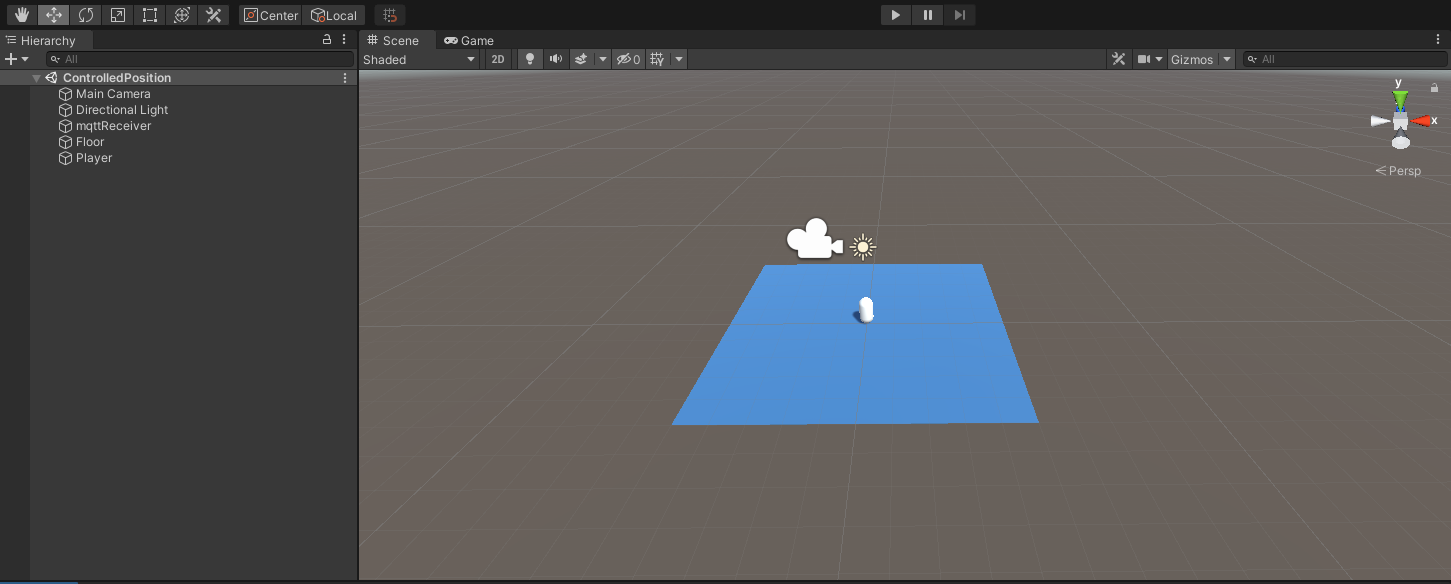Click the scene camera gizmo icon
This screenshot has width=1451, height=584.
click(x=814, y=240)
